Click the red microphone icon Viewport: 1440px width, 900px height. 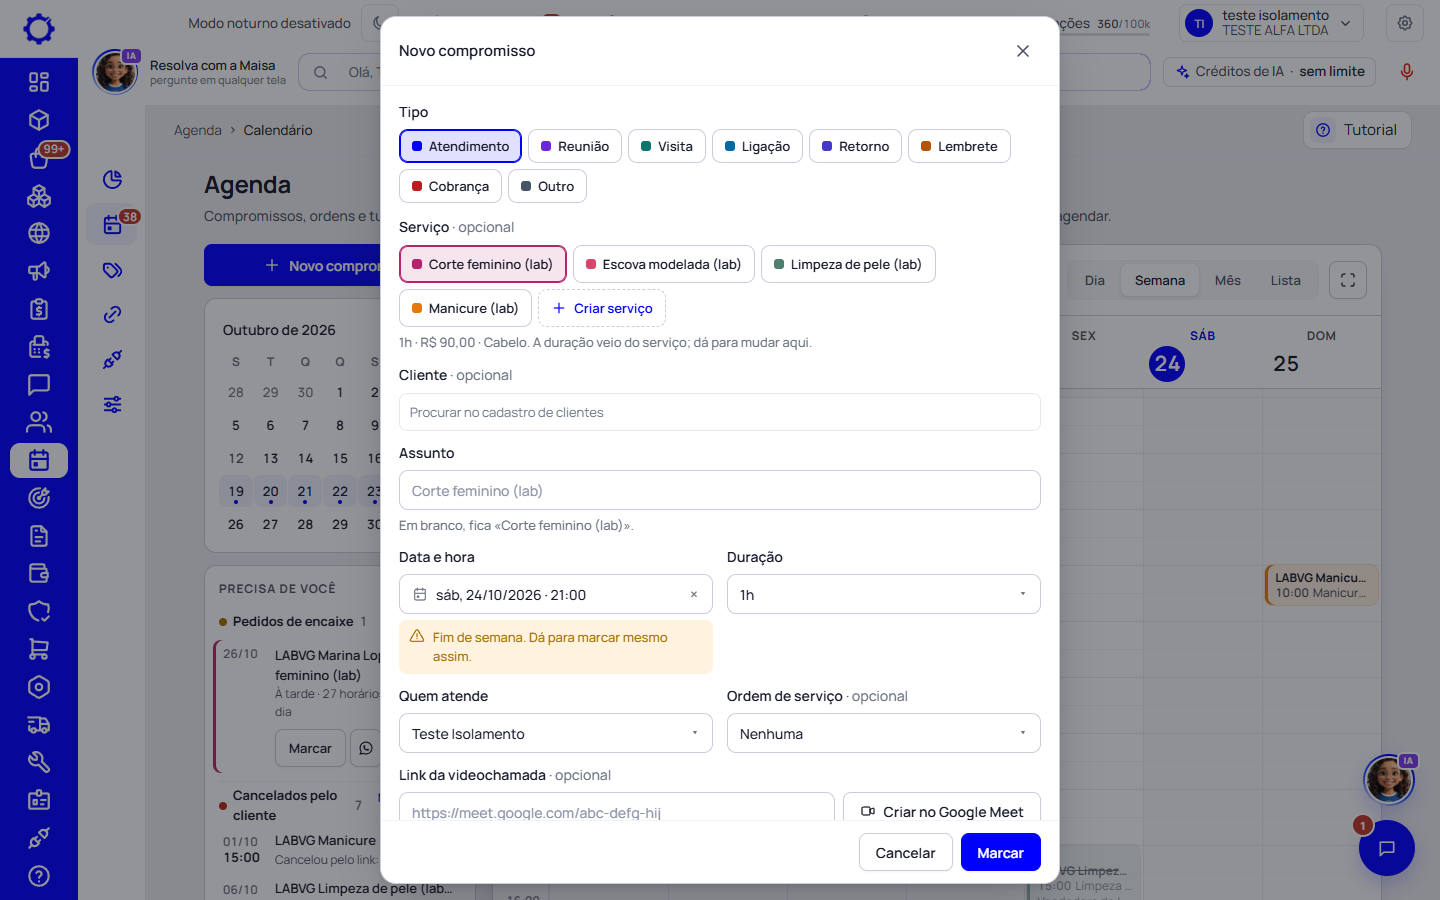1407,72
